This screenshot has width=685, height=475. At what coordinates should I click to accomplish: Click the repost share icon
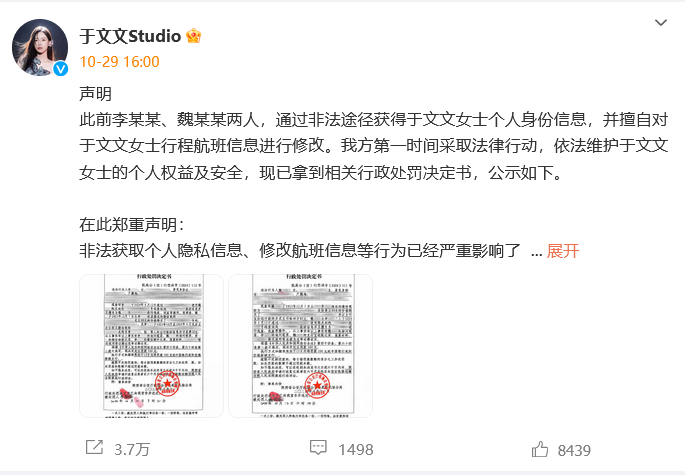click(x=94, y=447)
